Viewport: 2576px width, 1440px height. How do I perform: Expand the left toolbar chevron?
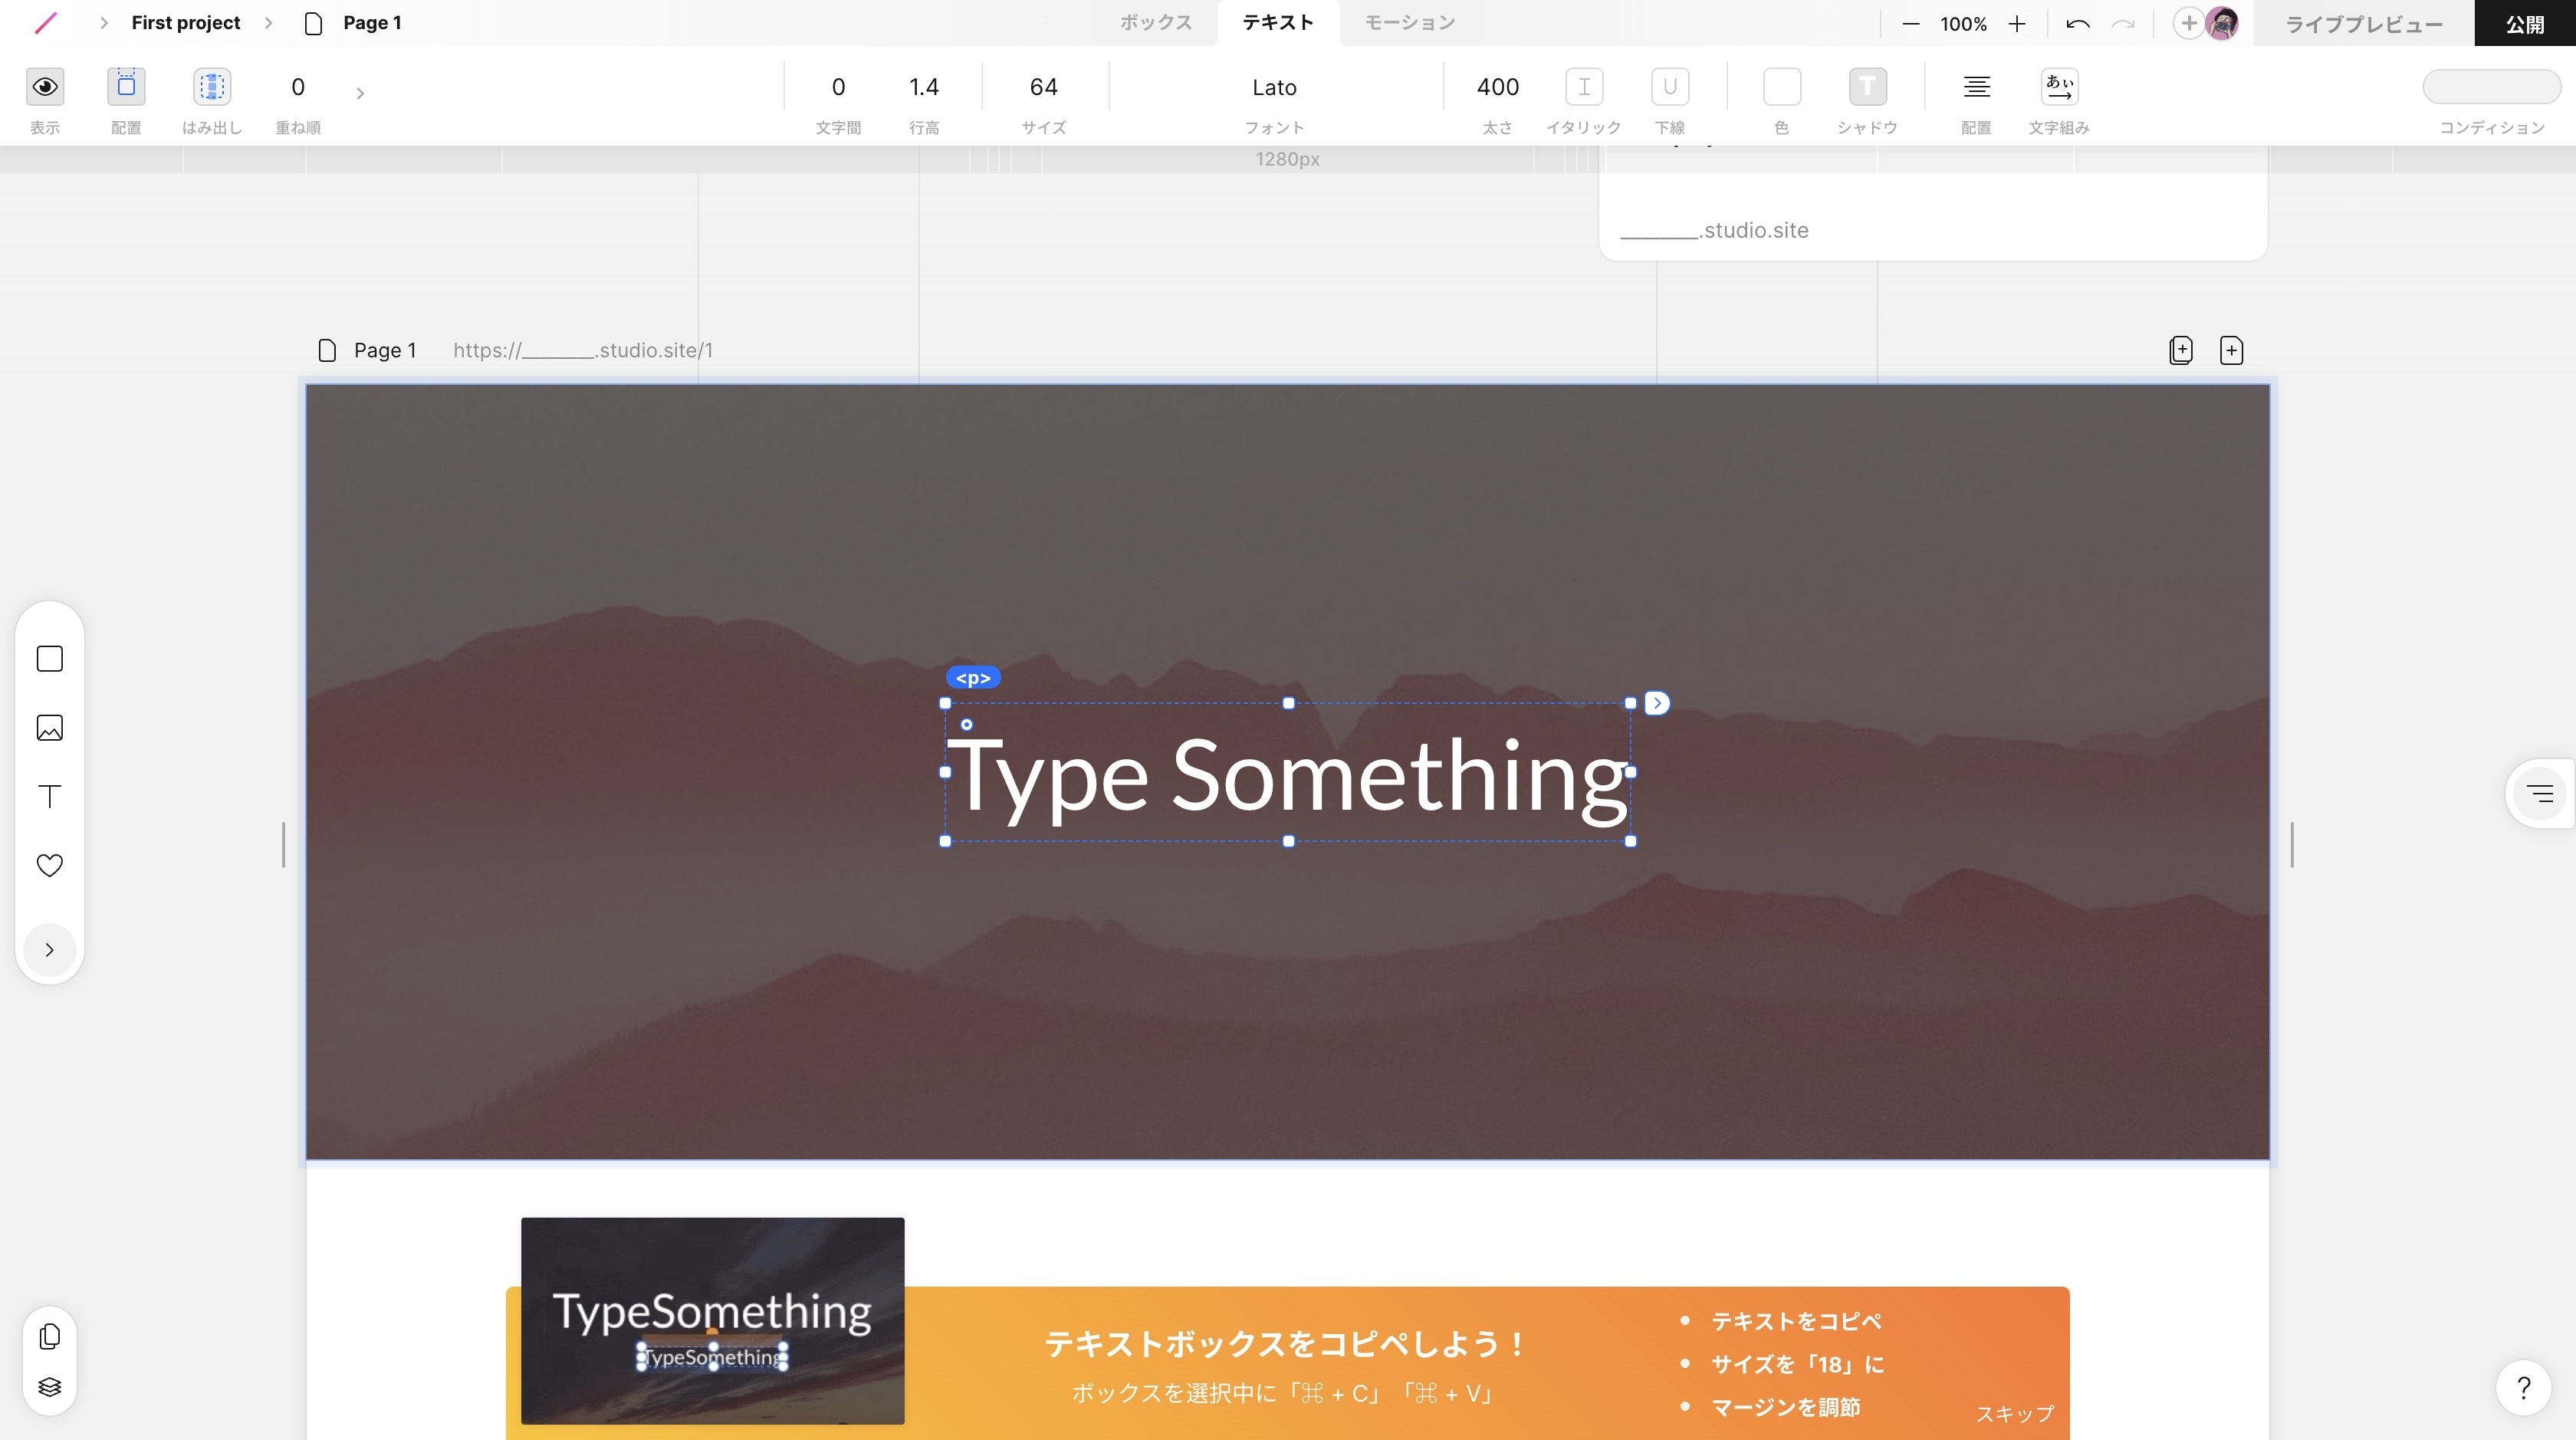pyautogui.click(x=49, y=950)
